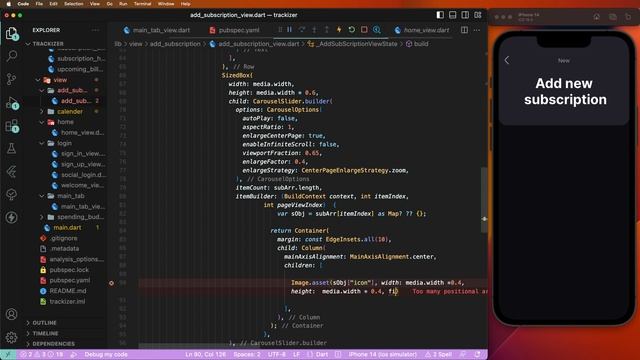Screen dimensions: 640x360
Task: Open editor More Actions ellipsis
Action: (x=477, y=30)
